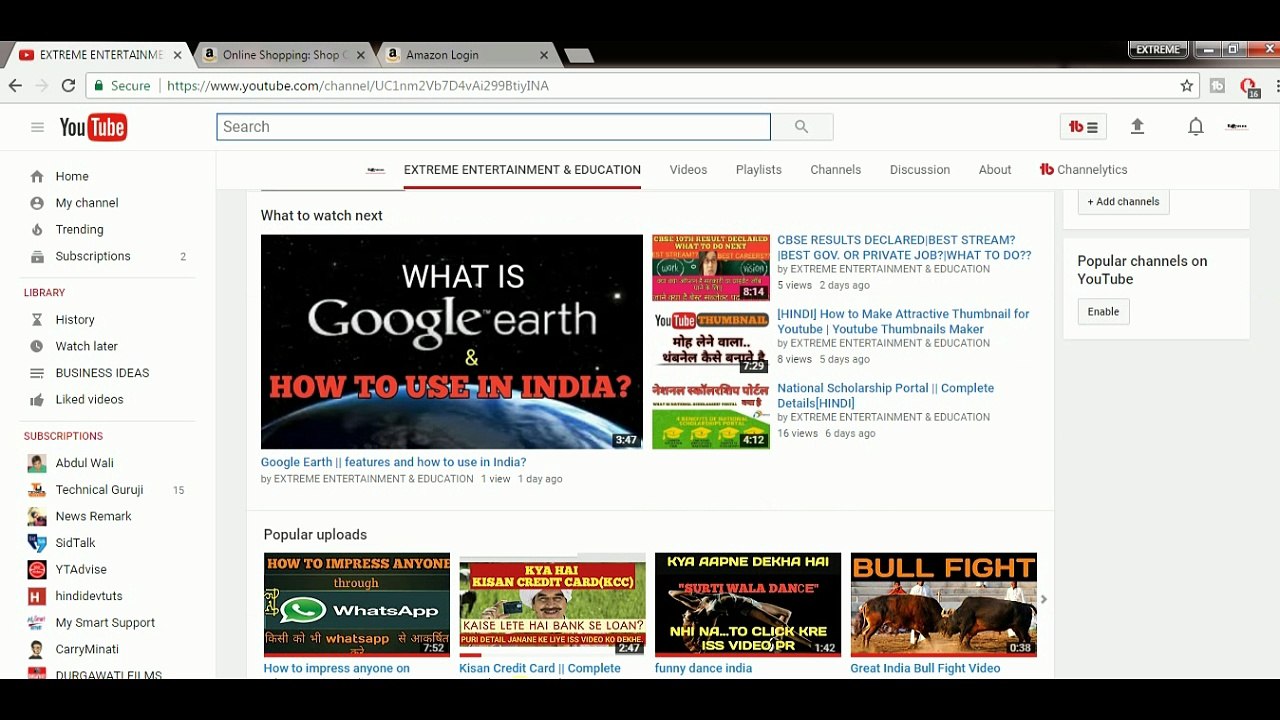The image size is (1280, 720).
Task: Select the EXTREME ENTERTAINMENT & EDUCATION home tab
Action: coord(522,170)
